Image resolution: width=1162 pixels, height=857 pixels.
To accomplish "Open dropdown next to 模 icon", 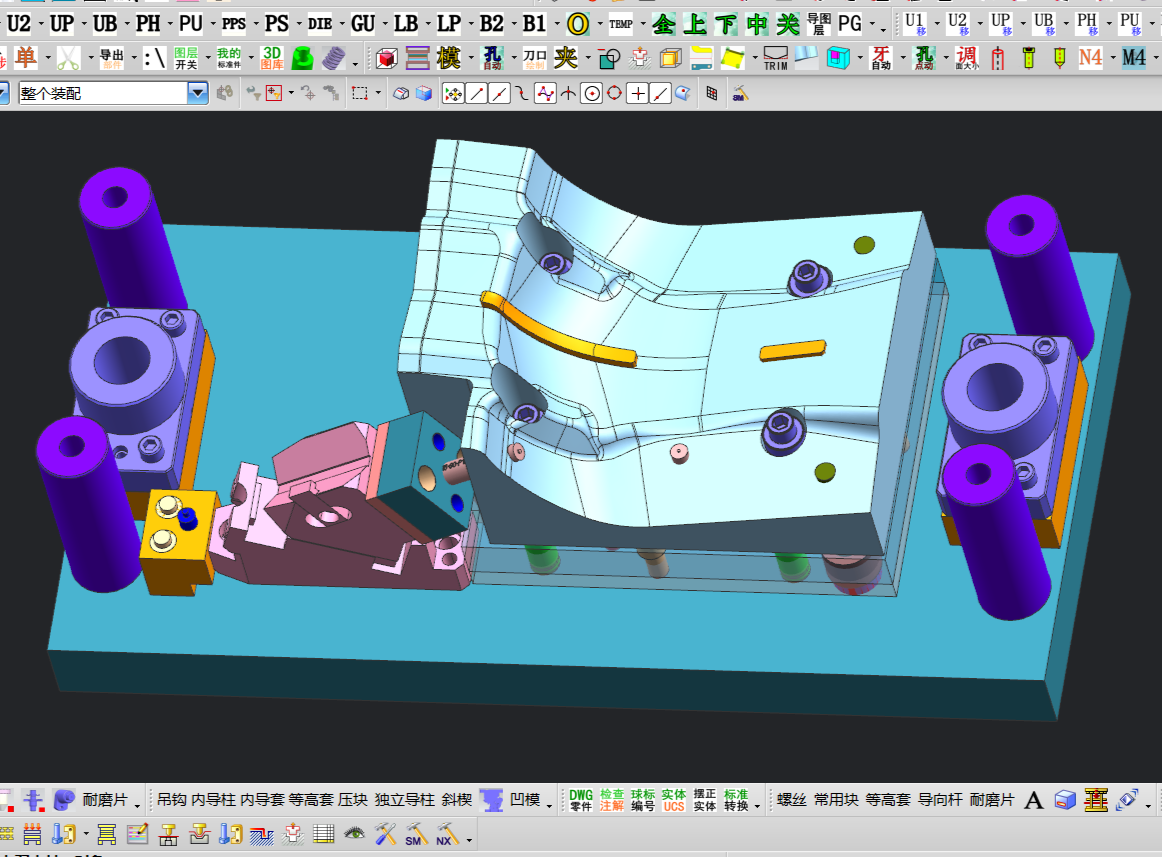I will tap(471, 57).
